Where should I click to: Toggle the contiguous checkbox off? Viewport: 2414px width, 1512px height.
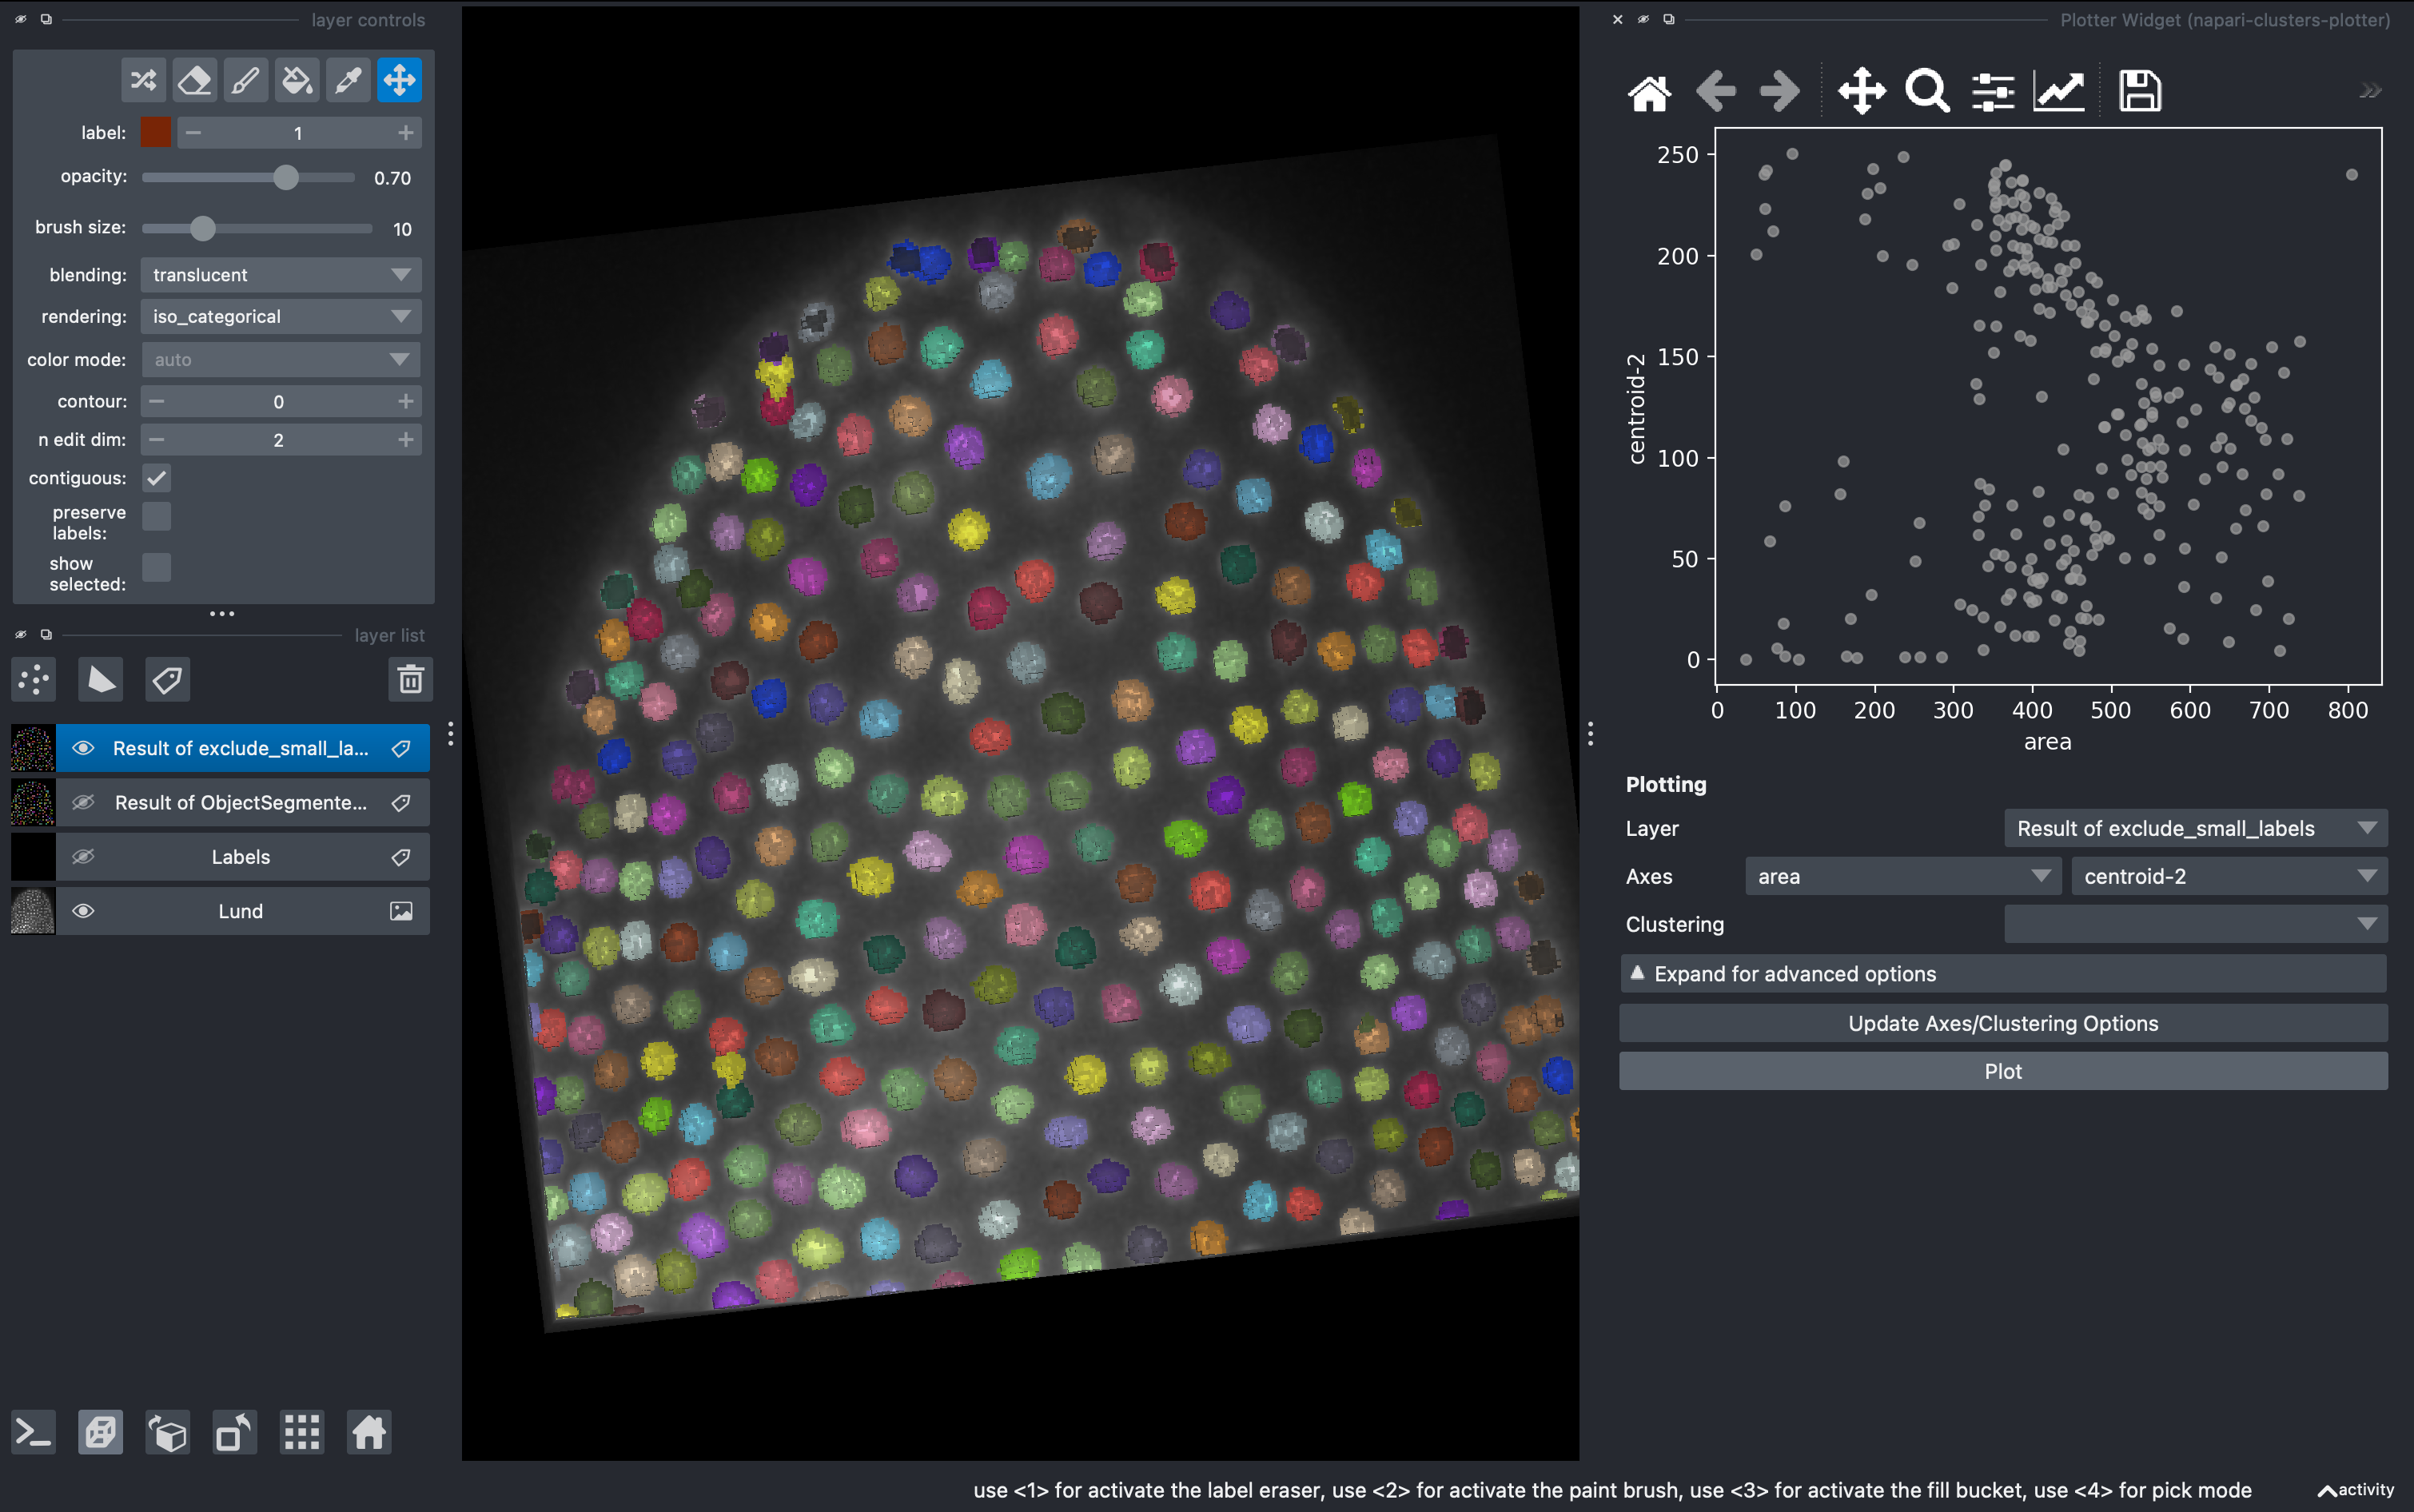(157, 478)
